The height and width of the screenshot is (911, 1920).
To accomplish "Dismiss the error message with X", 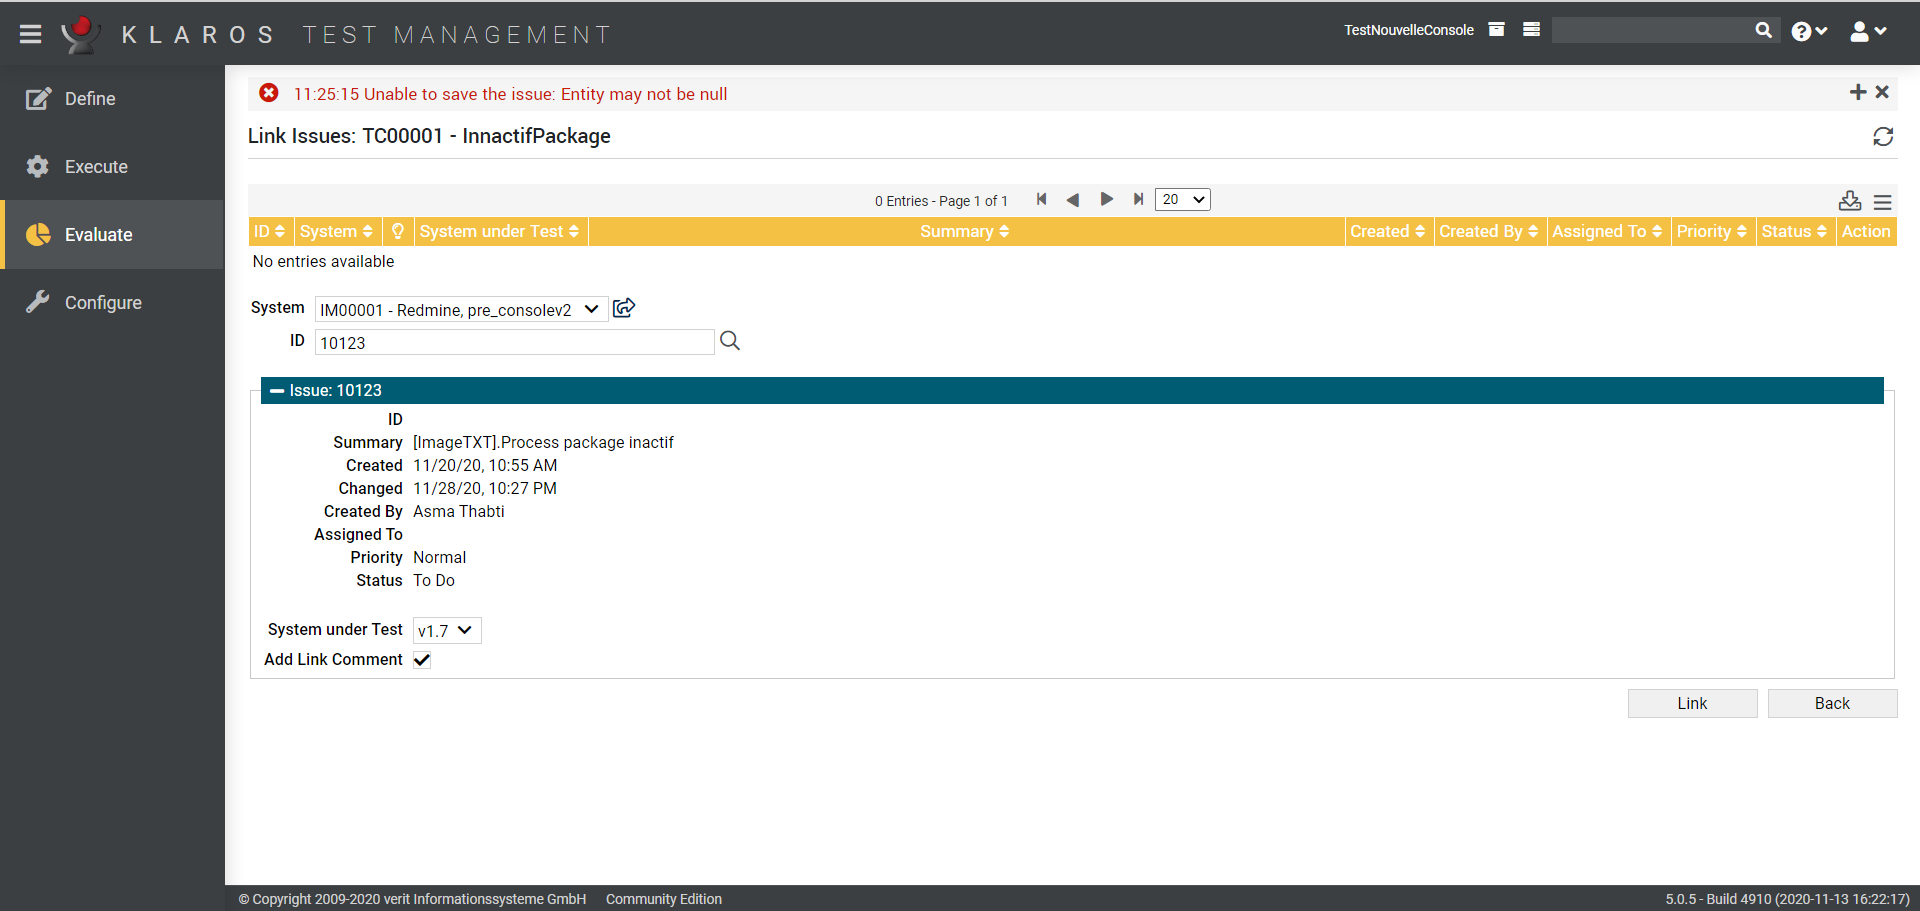I will pos(1882,93).
